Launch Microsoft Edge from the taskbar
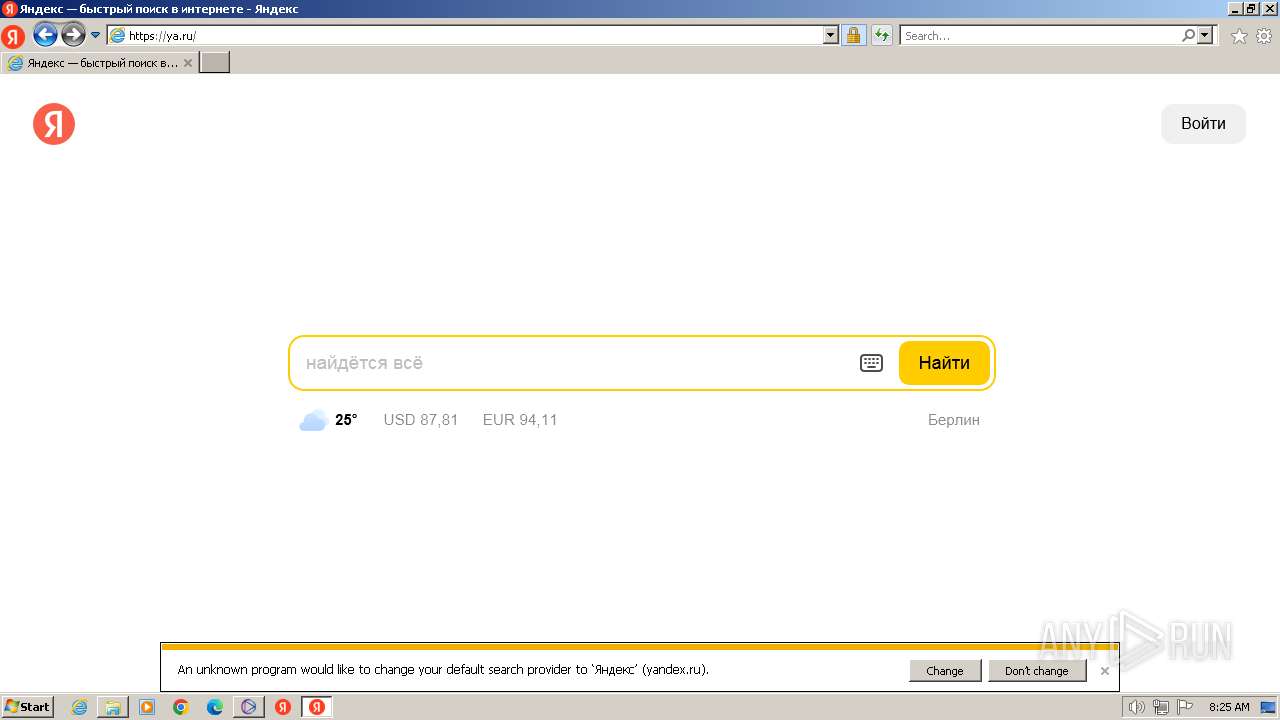Image resolution: width=1280 pixels, height=720 pixels. (215, 707)
